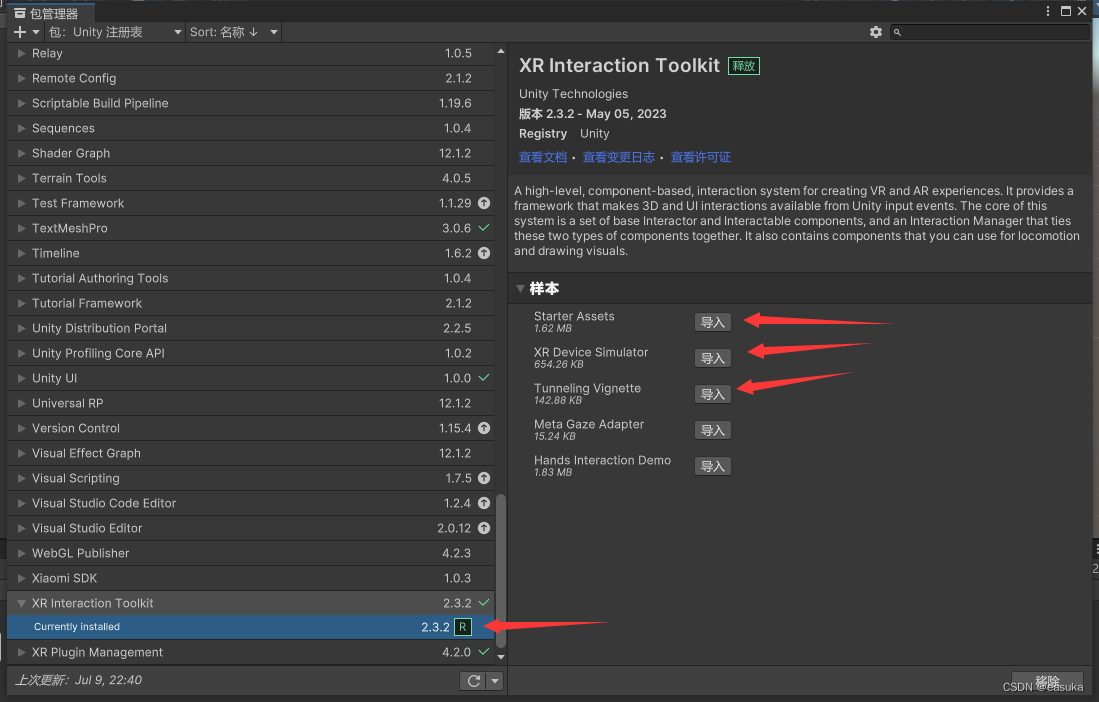Select the Unity Distribution Portal package
1099x702 pixels.
[250, 328]
